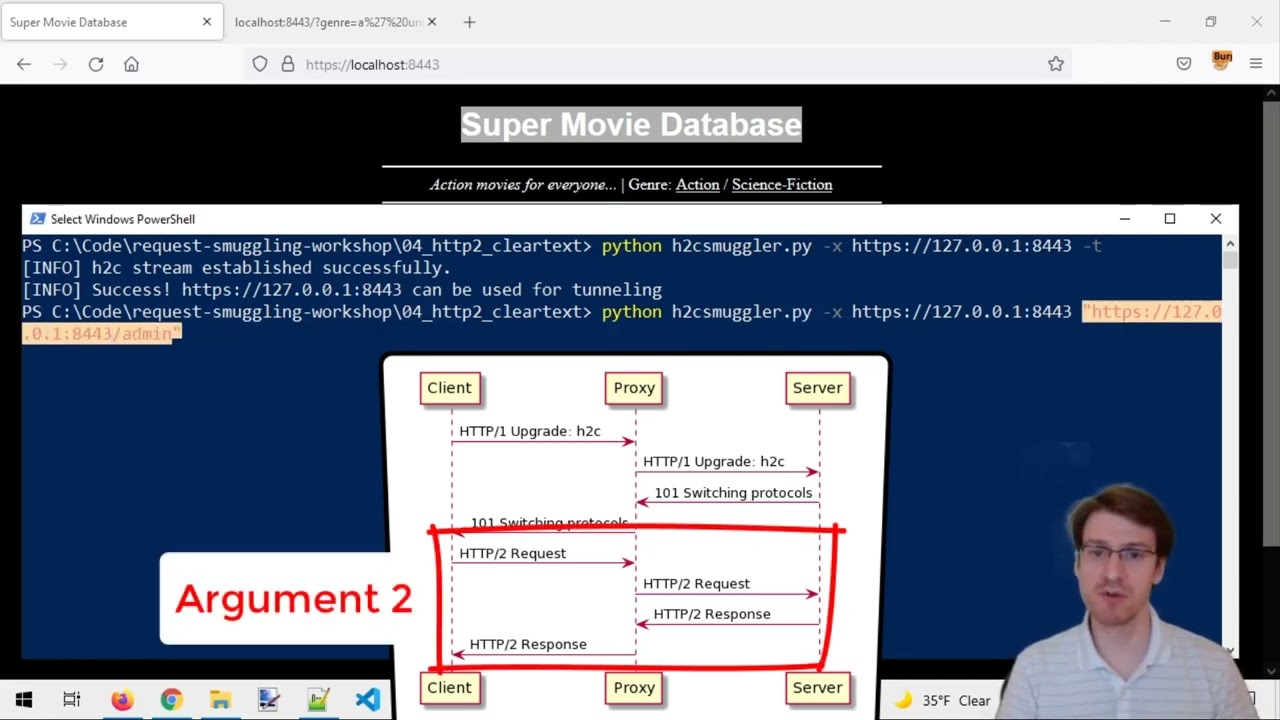Open File Explorer from the taskbar

click(x=220, y=700)
